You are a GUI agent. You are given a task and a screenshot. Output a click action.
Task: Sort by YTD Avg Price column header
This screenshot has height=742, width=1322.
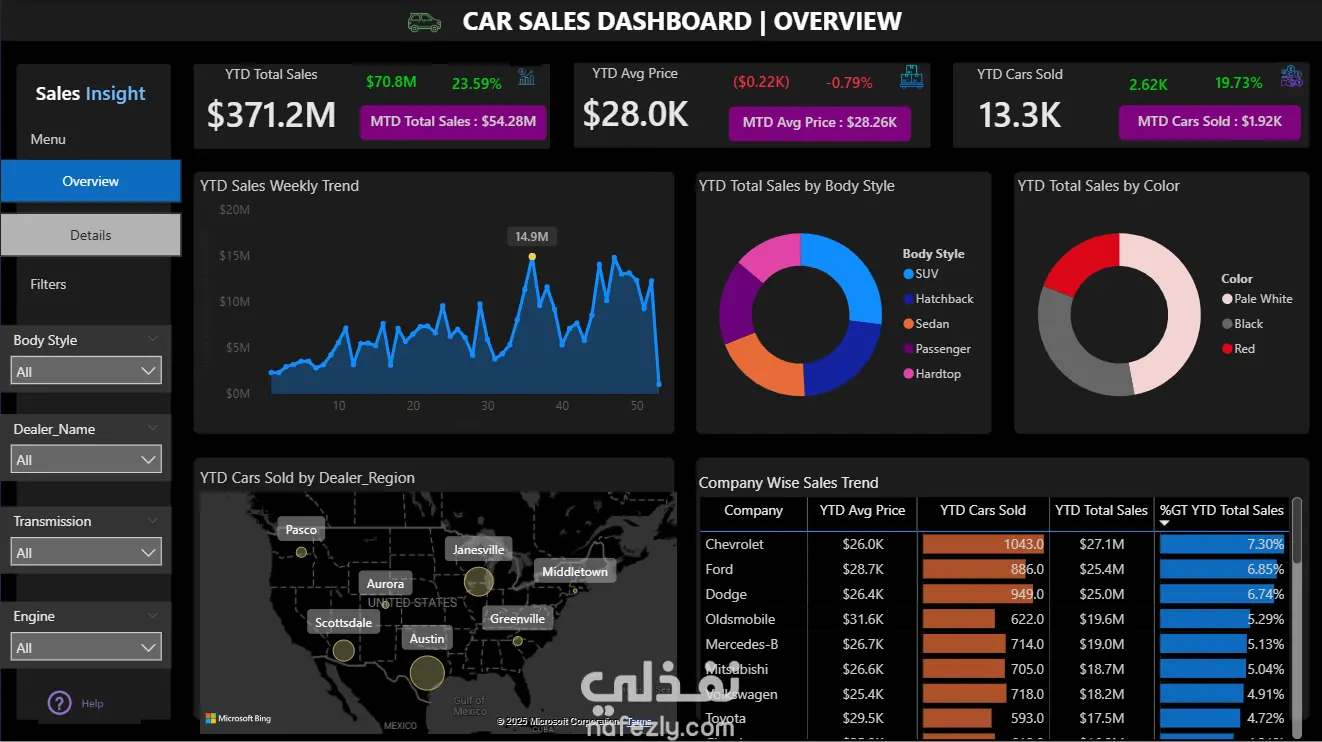862,510
